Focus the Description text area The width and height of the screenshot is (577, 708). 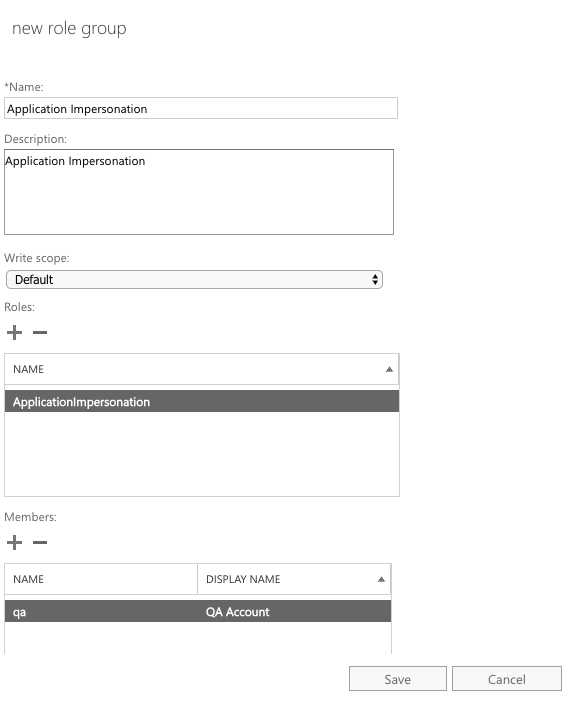click(199, 192)
